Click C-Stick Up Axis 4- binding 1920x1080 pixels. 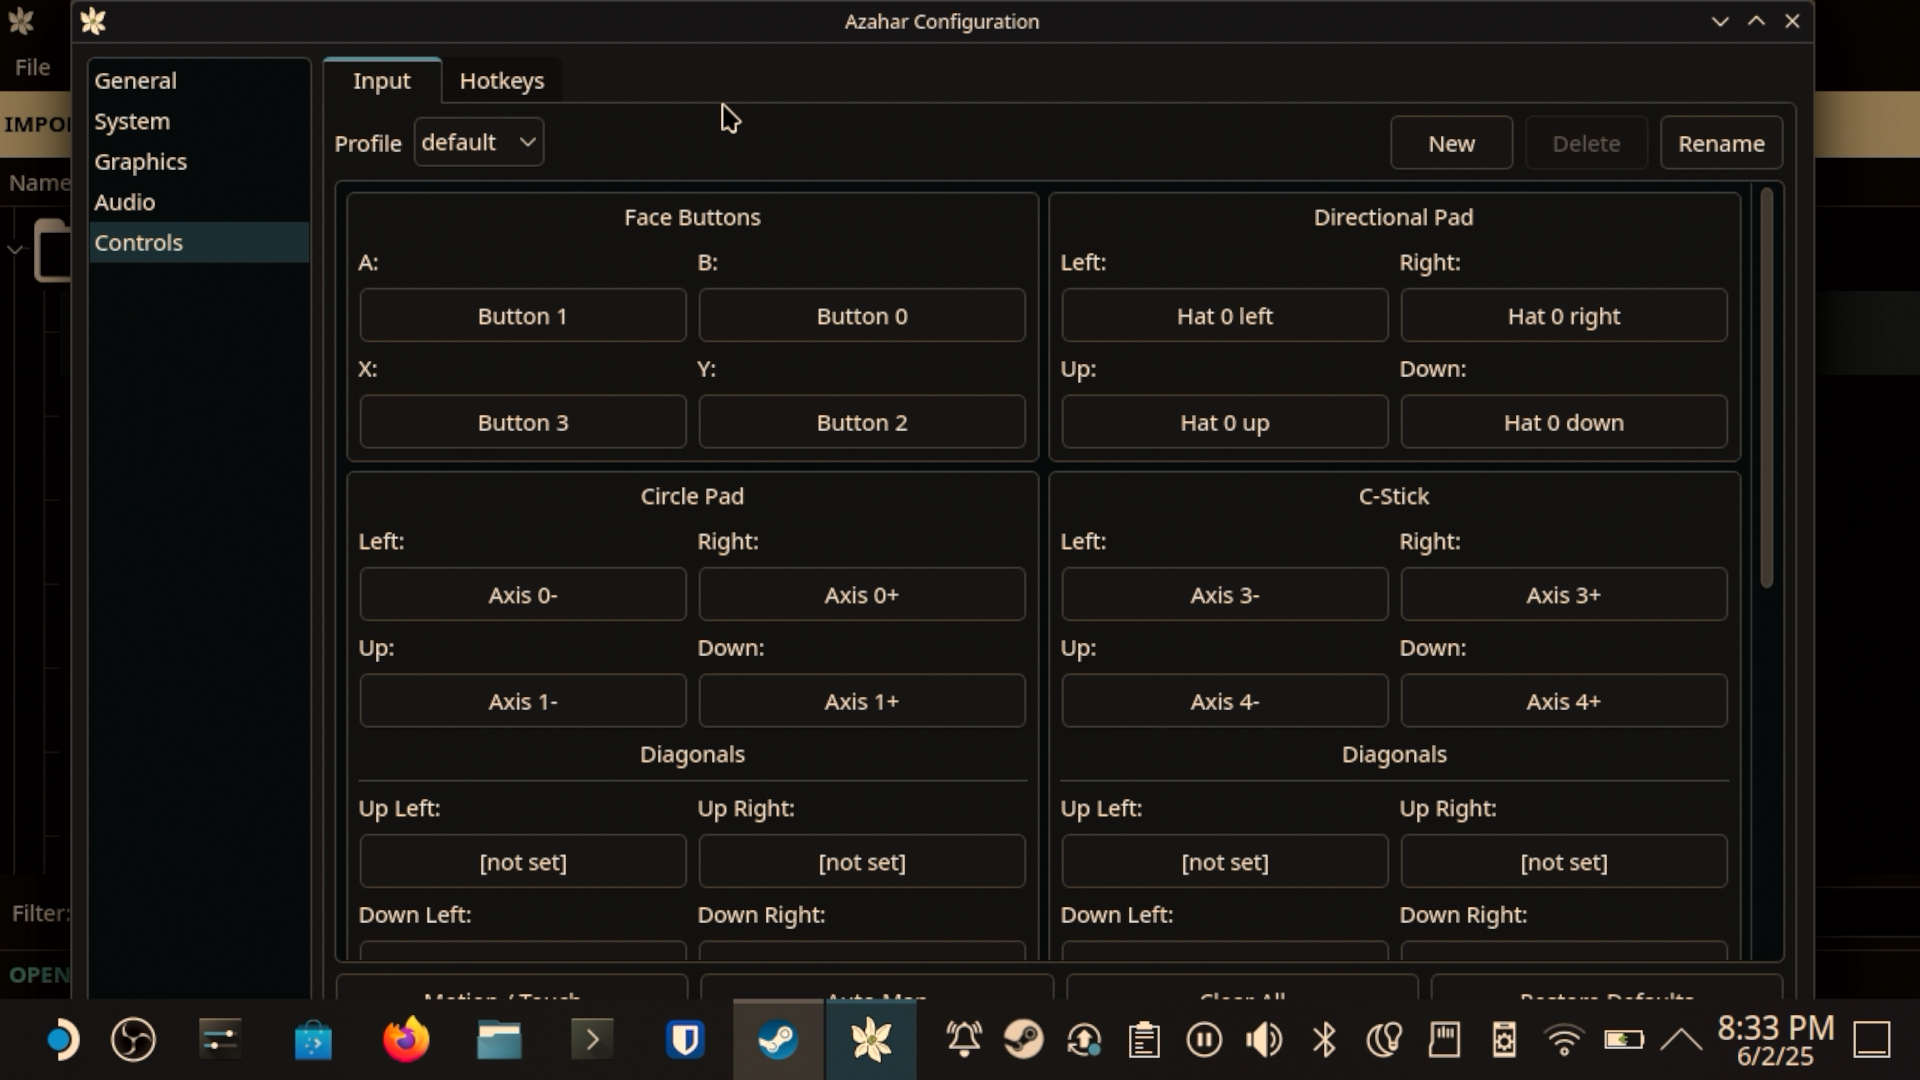click(1225, 701)
